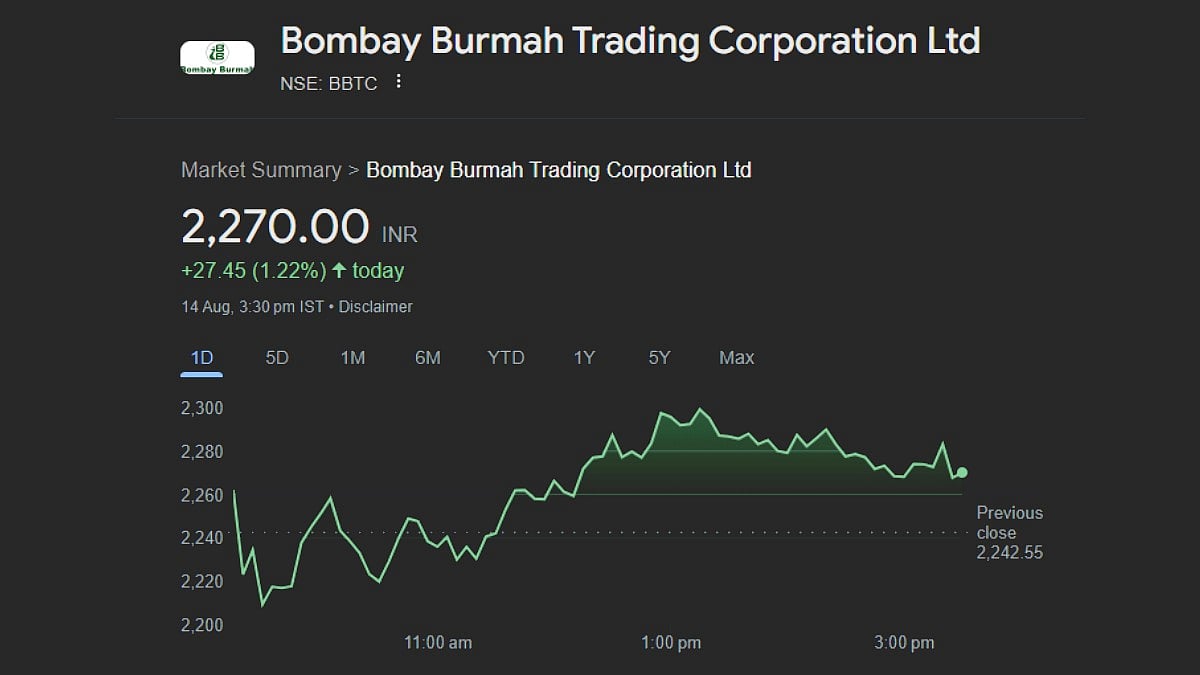
Task: Click the green up arrow indicator
Action: pyautogui.click(x=339, y=270)
